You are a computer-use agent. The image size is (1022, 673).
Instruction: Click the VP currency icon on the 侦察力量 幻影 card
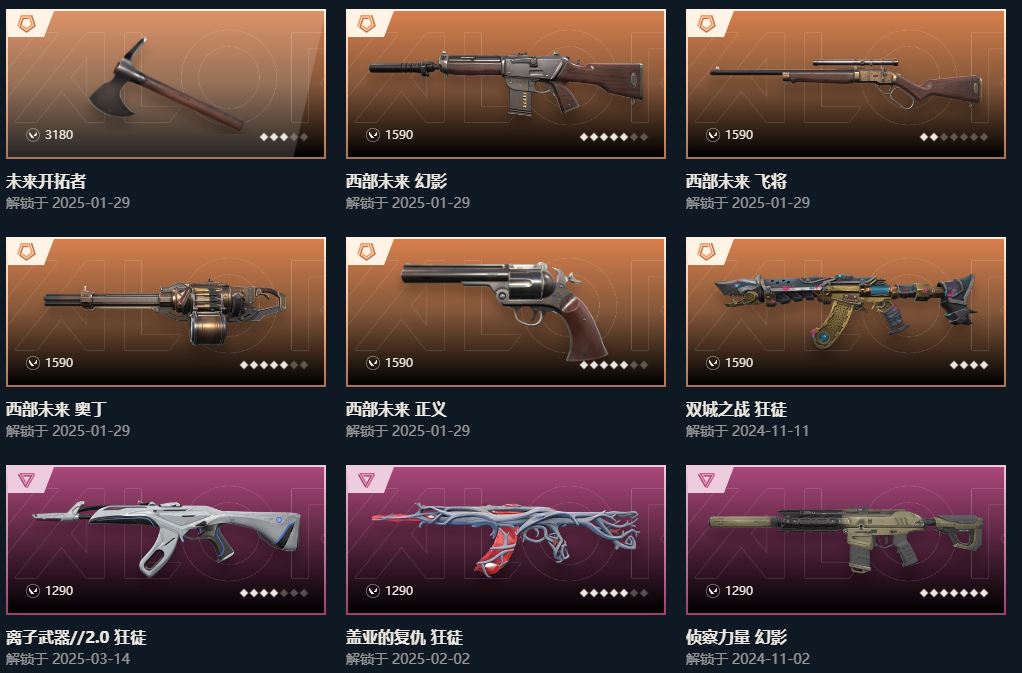(x=713, y=591)
